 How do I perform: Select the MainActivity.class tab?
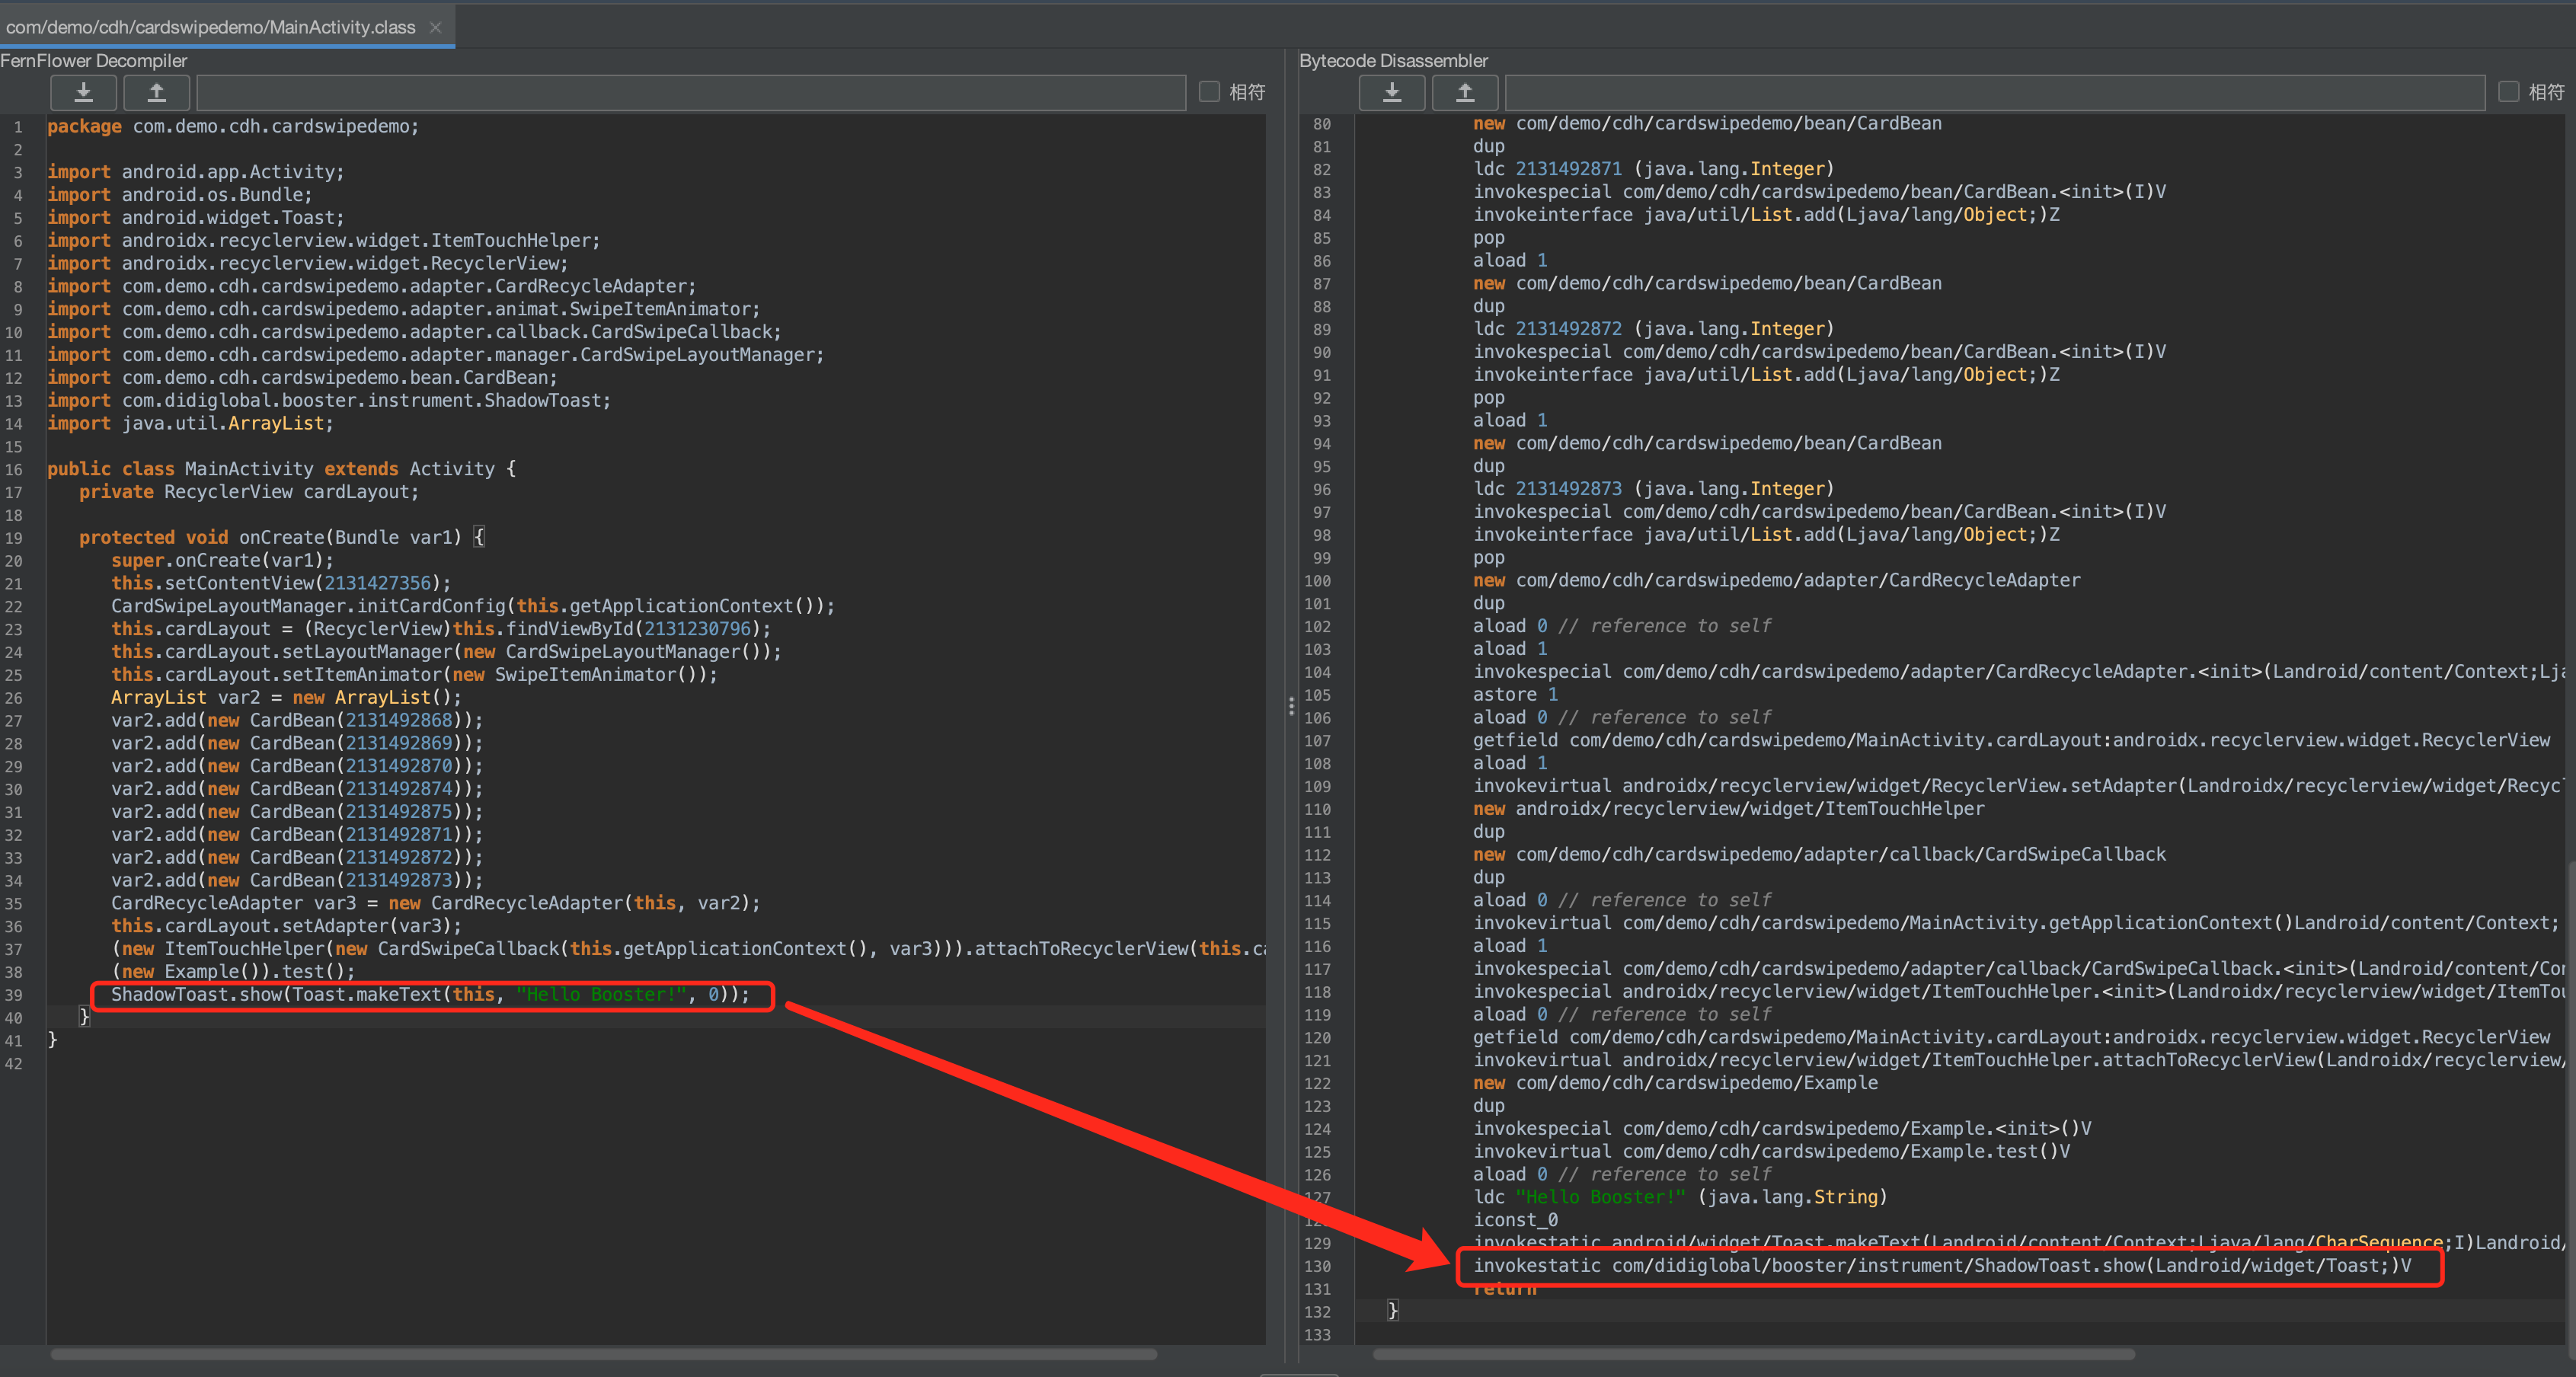211,27
